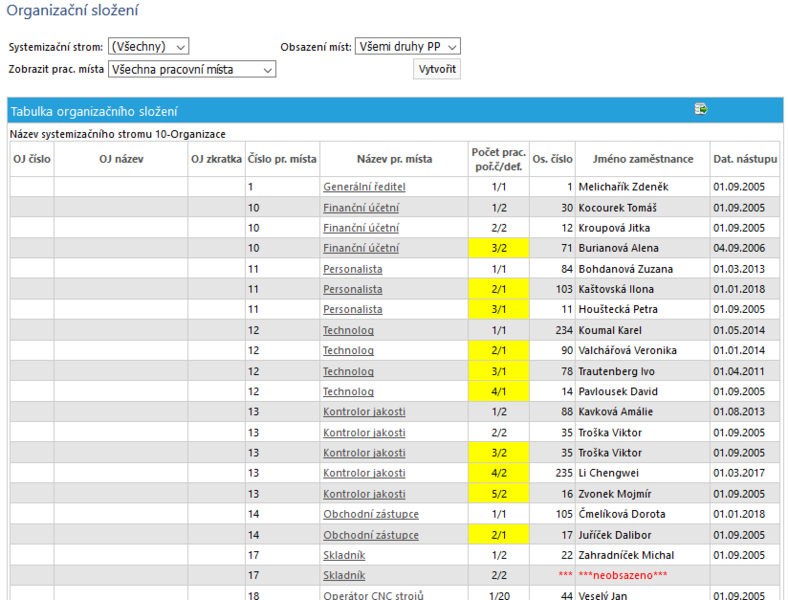Image resolution: width=788 pixels, height=600 pixels.
Task: Select the Melichařík Zdeněk name cell
Action: pos(643,187)
